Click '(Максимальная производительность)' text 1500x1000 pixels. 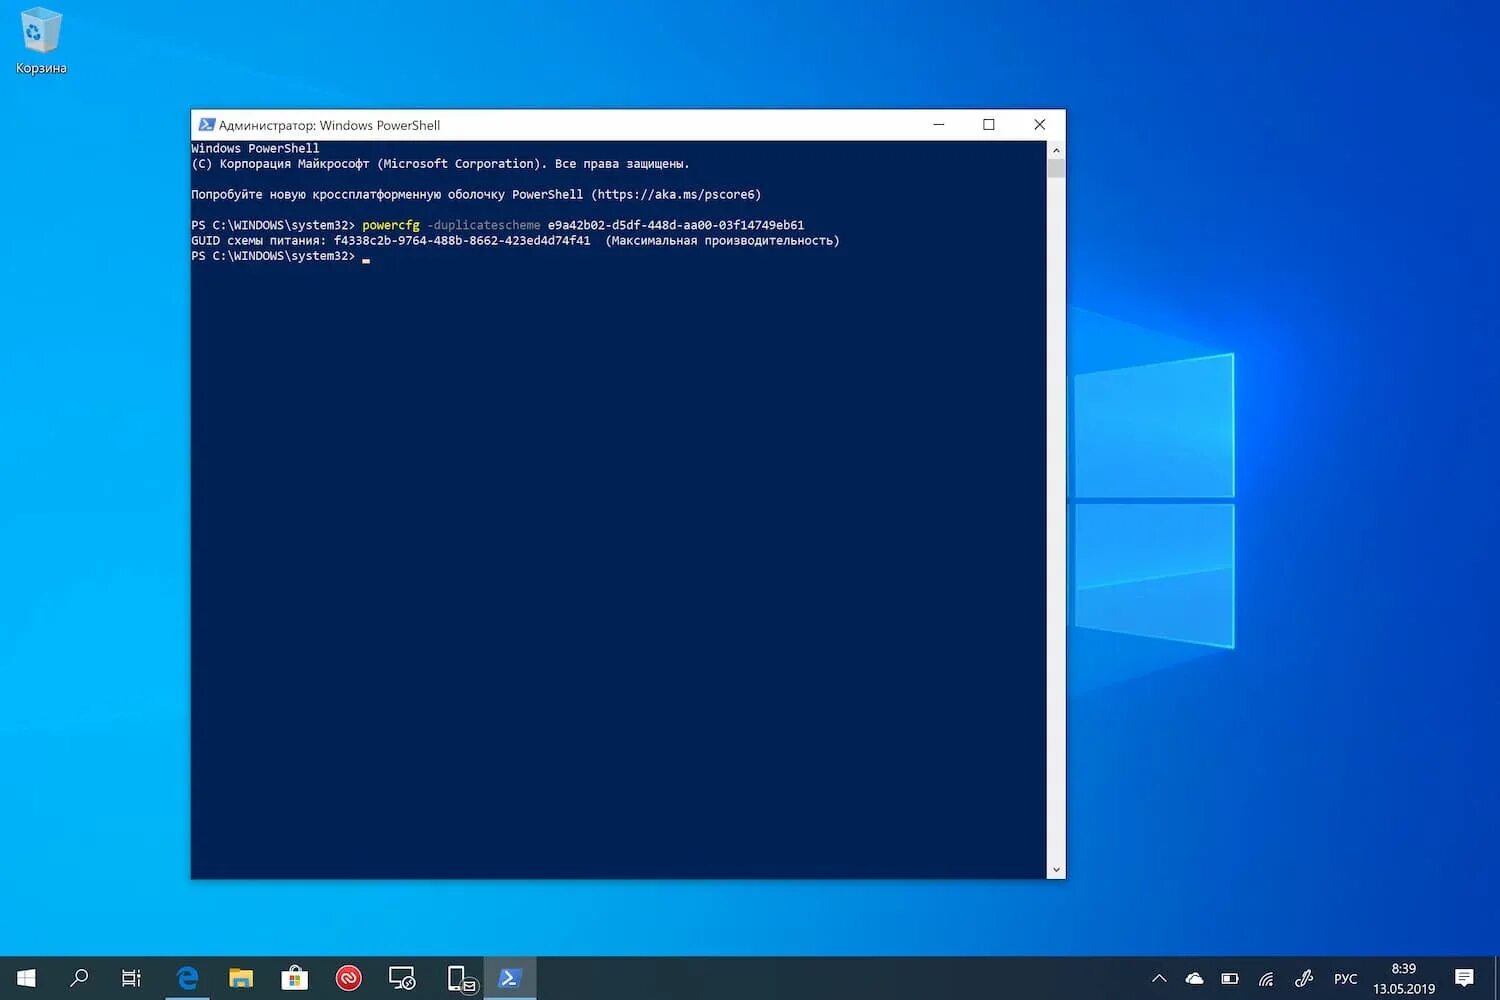coord(722,241)
